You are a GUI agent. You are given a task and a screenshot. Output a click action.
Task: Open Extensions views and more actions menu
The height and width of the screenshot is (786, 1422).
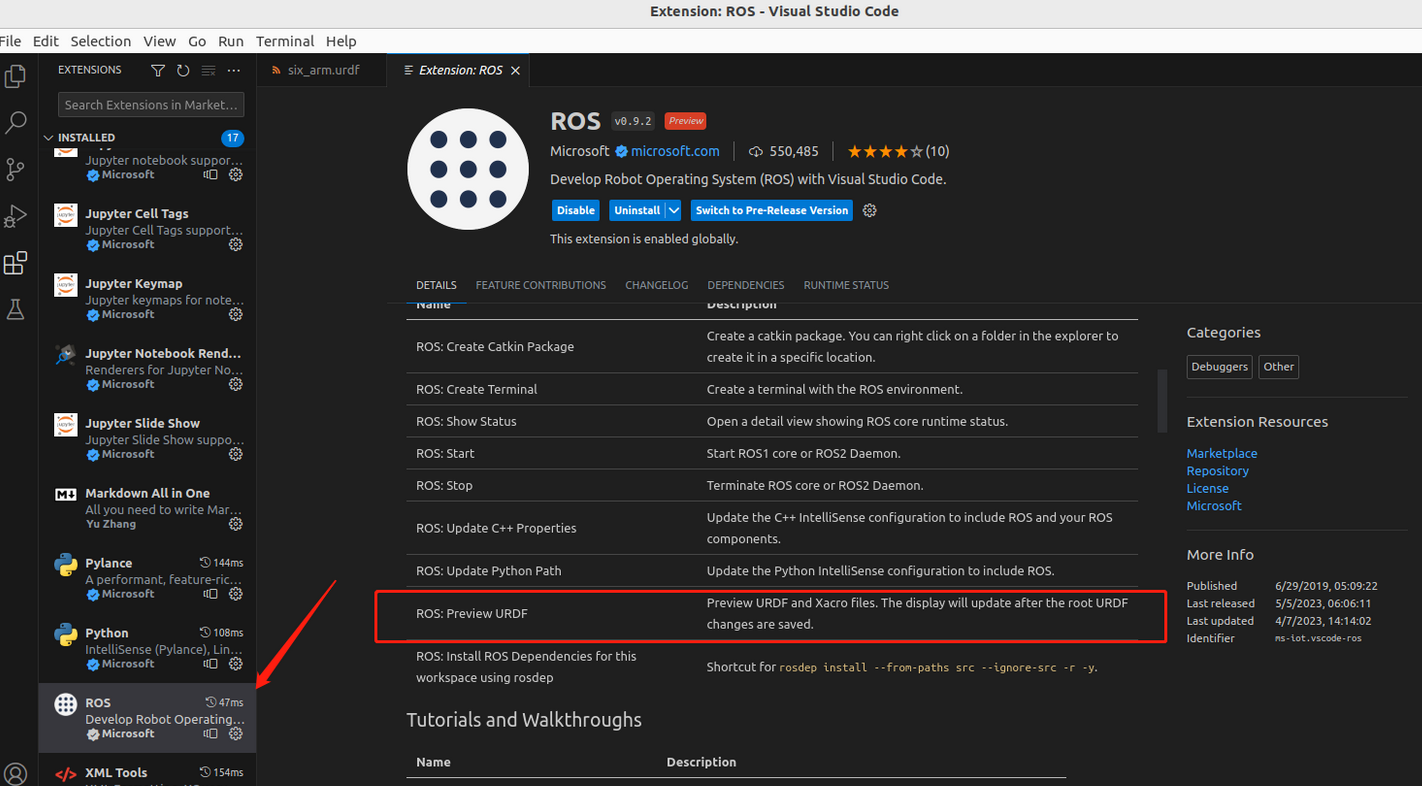(234, 70)
